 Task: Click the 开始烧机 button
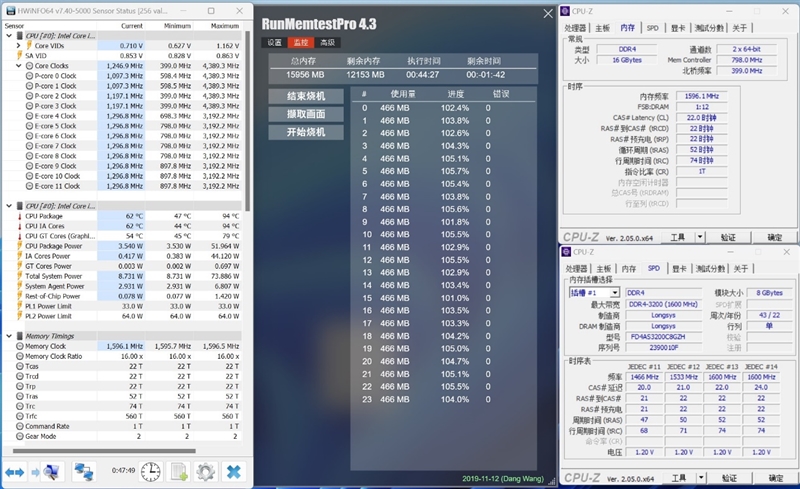pos(306,132)
